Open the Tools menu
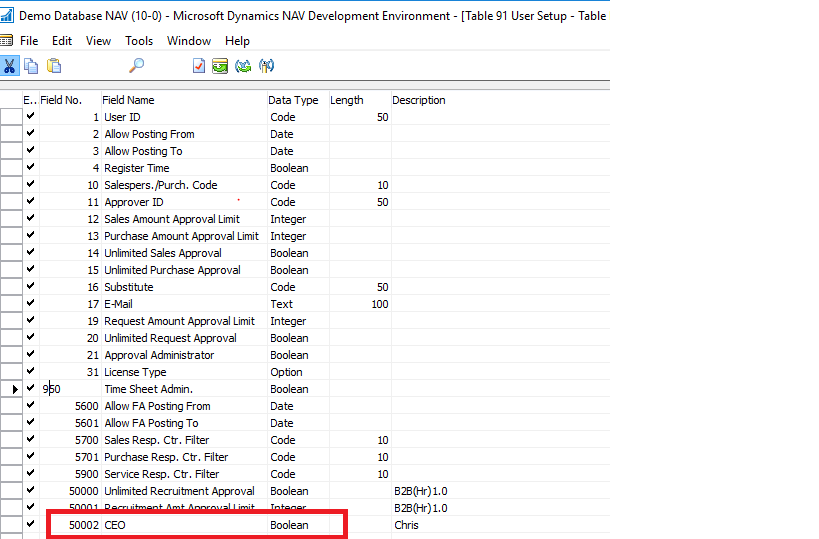This screenshot has width=819, height=539. tap(139, 41)
